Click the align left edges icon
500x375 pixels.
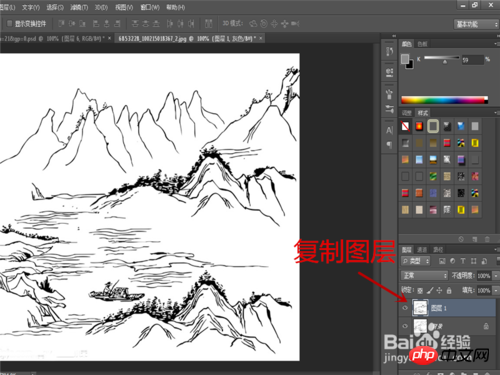pyautogui.click(x=96, y=24)
